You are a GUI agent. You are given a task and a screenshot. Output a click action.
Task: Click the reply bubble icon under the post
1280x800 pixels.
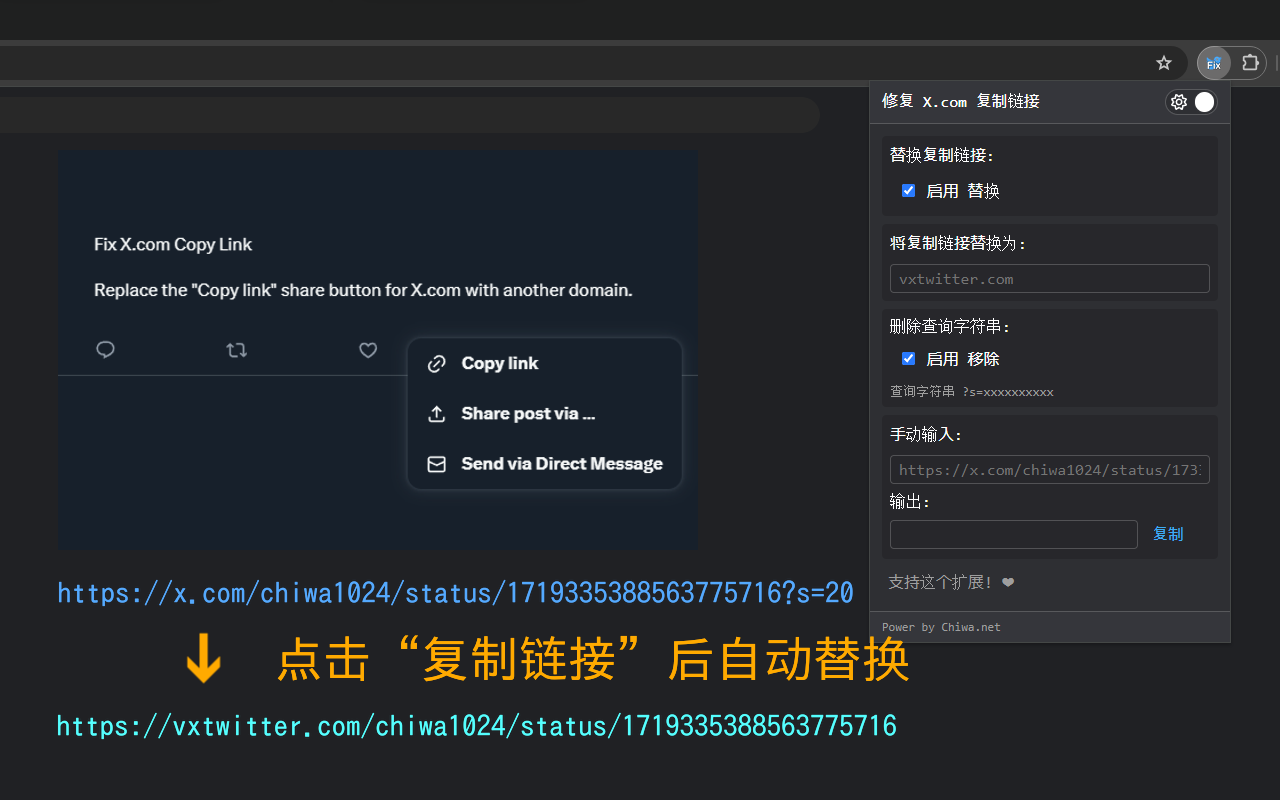tap(105, 350)
